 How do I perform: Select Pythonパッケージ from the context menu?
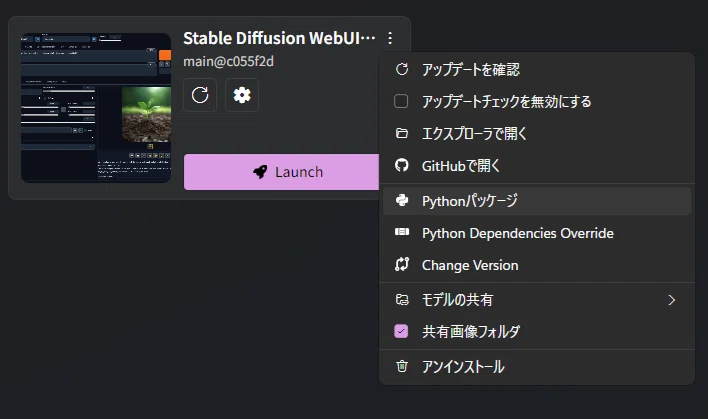pyautogui.click(x=537, y=200)
